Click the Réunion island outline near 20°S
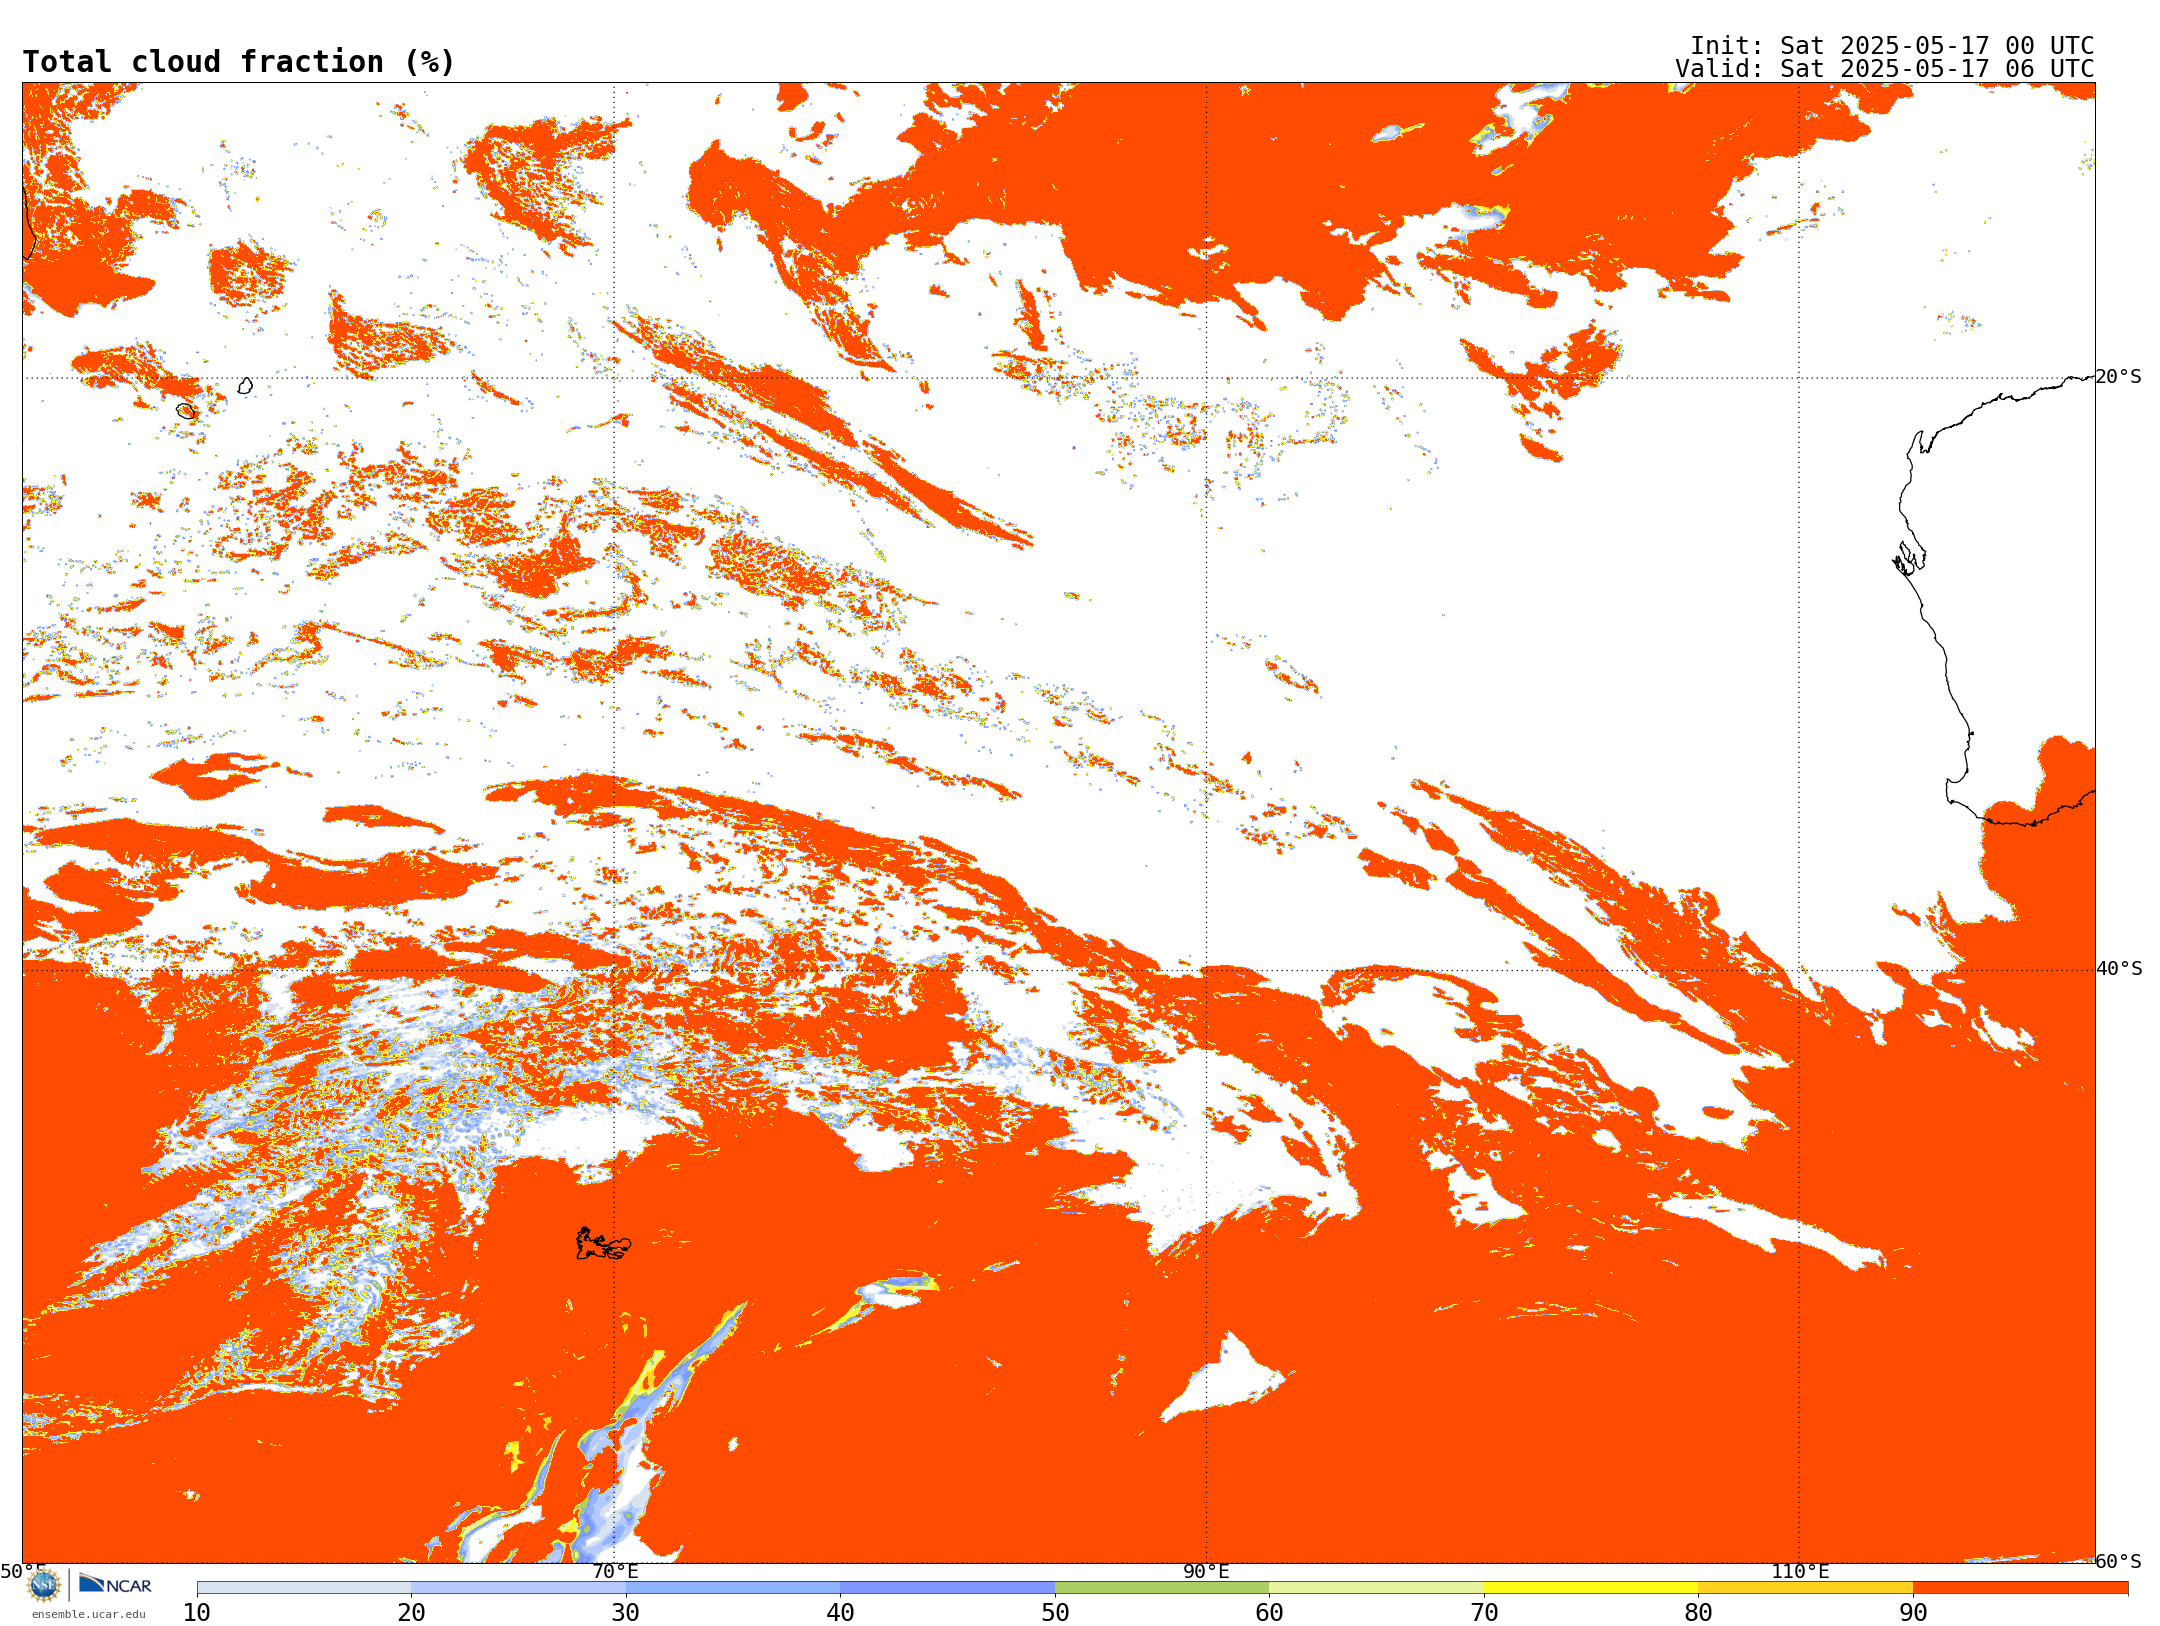This screenshot has height=1626, width=2160. [x=186, y=411]
